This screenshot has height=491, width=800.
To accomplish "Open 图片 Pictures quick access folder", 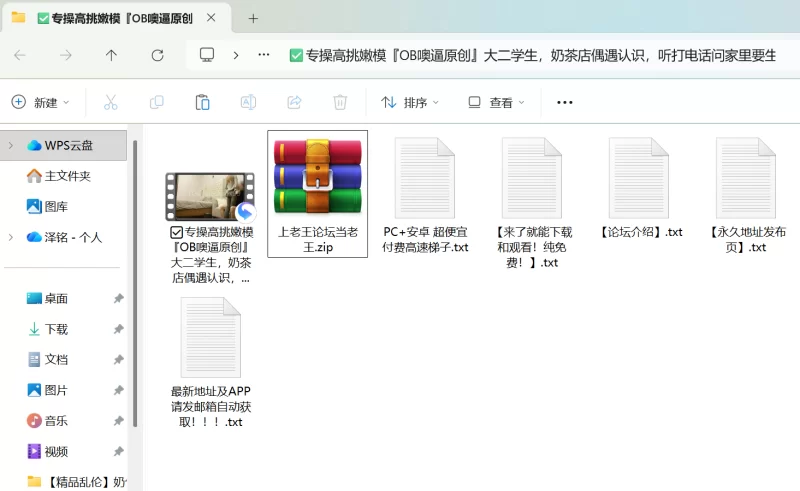I will point(47,390).
